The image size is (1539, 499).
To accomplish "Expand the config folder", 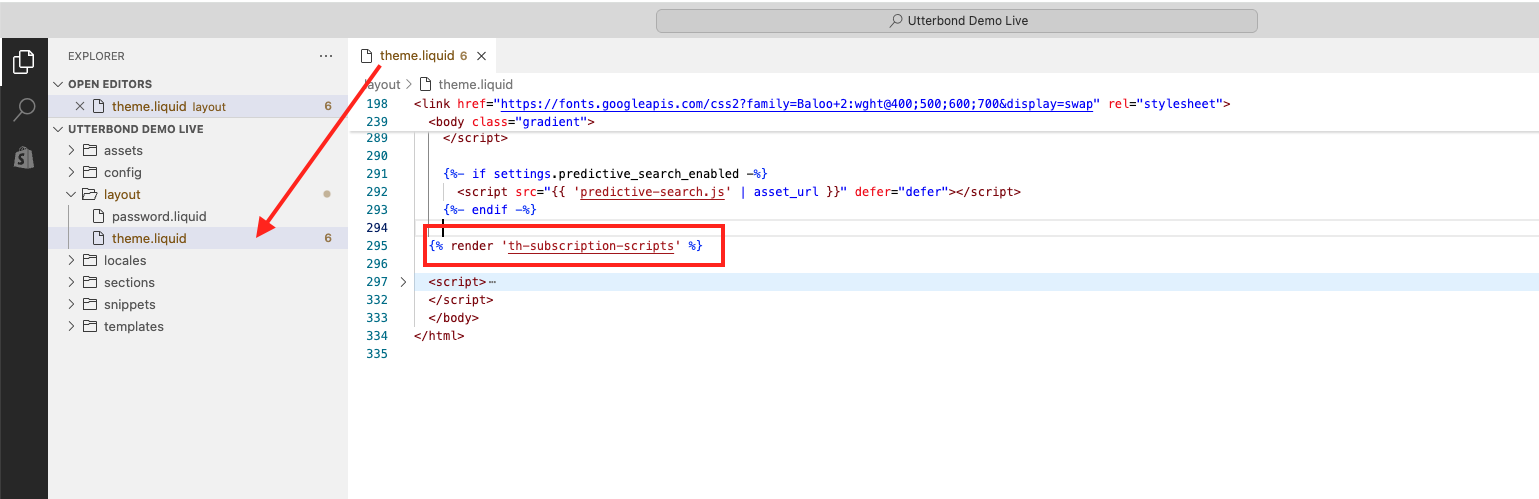I will [71, 172].
